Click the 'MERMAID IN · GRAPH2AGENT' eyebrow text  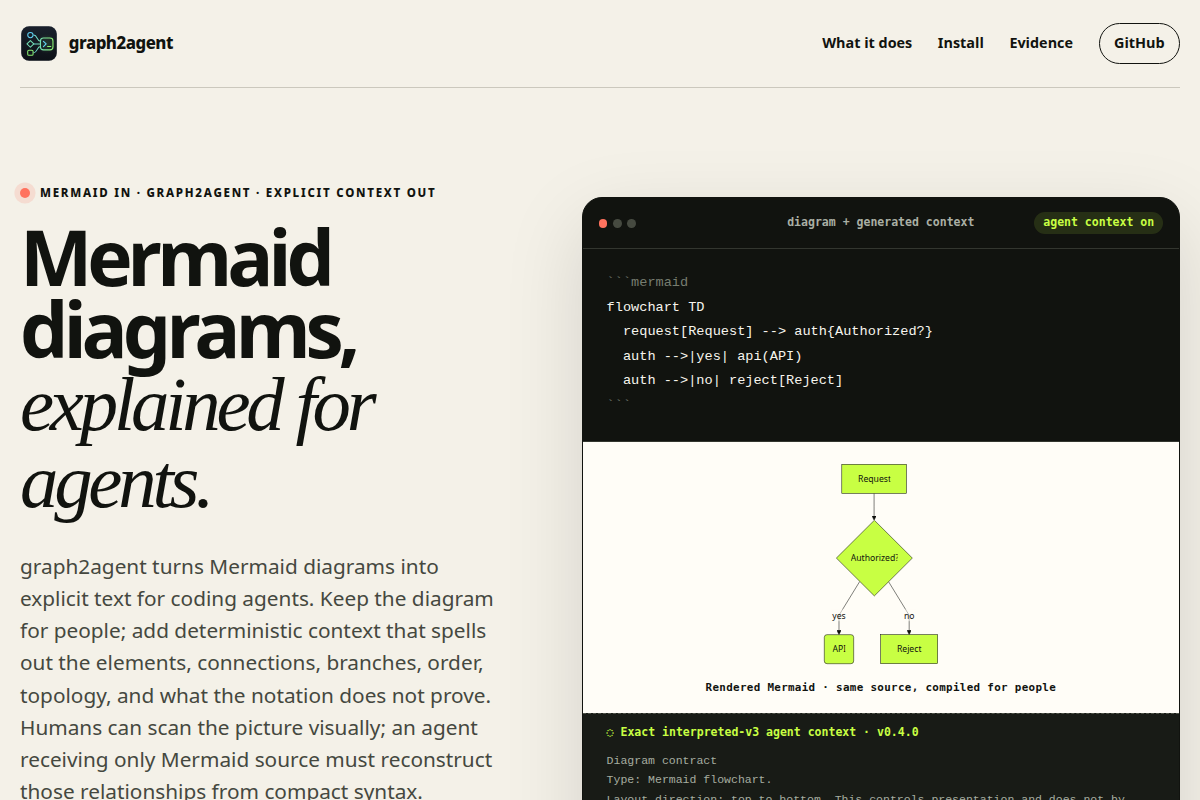[238, 193]
